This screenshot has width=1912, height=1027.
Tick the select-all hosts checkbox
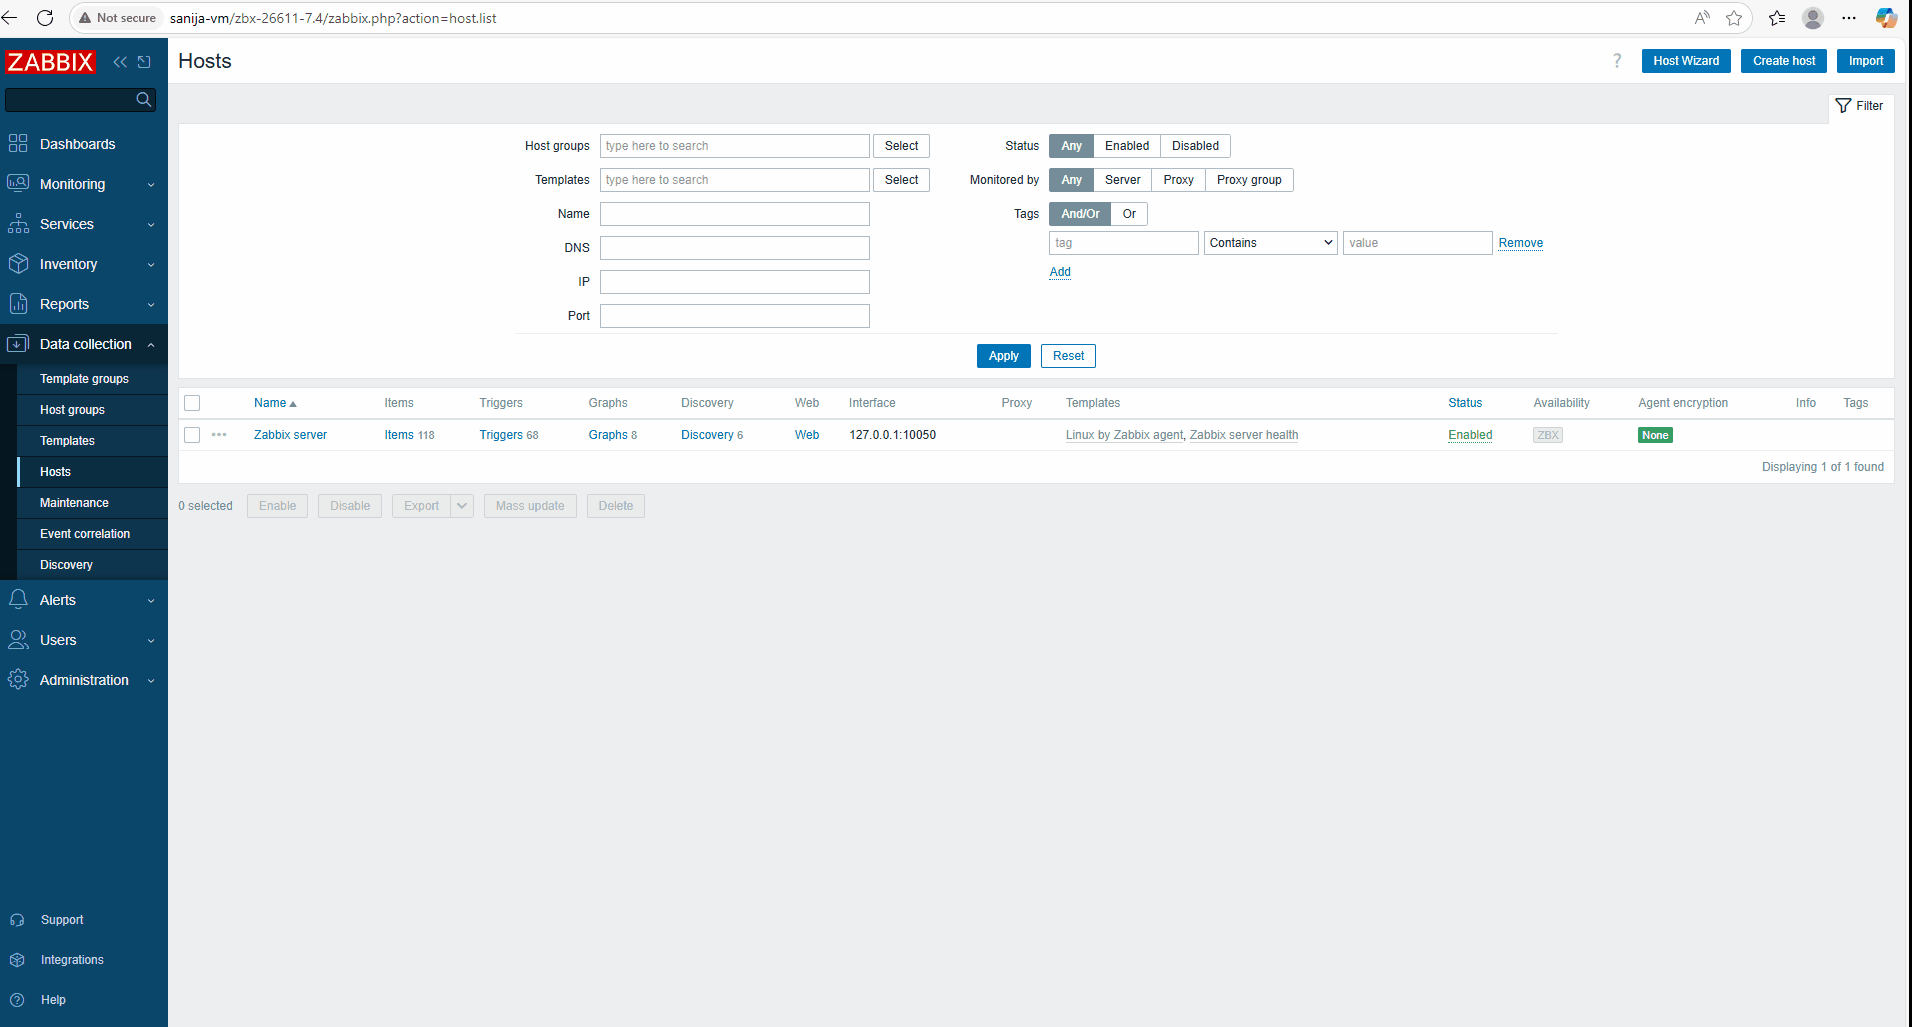click(x=192, y=403)
